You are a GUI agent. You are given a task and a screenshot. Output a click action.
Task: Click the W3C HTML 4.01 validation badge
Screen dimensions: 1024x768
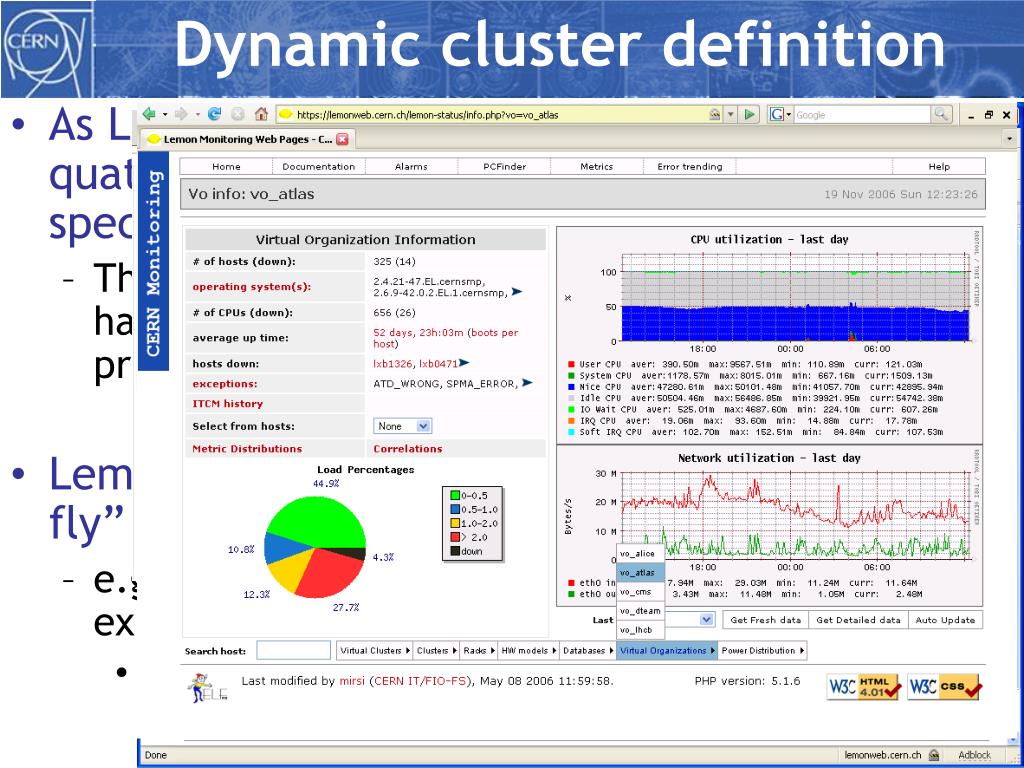click(865, 687)
